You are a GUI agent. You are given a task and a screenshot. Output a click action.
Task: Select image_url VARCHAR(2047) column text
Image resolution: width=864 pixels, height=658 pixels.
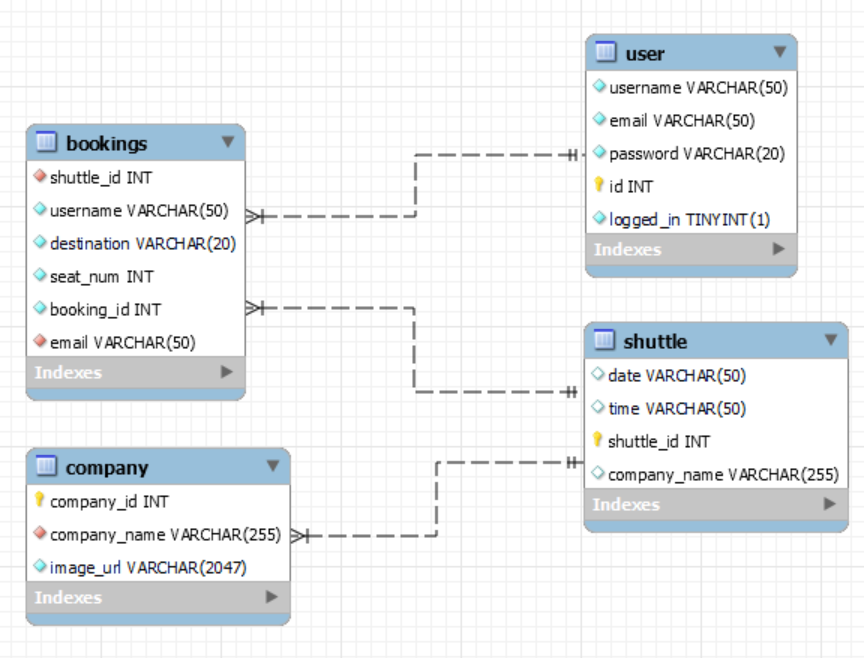(148, 568)
